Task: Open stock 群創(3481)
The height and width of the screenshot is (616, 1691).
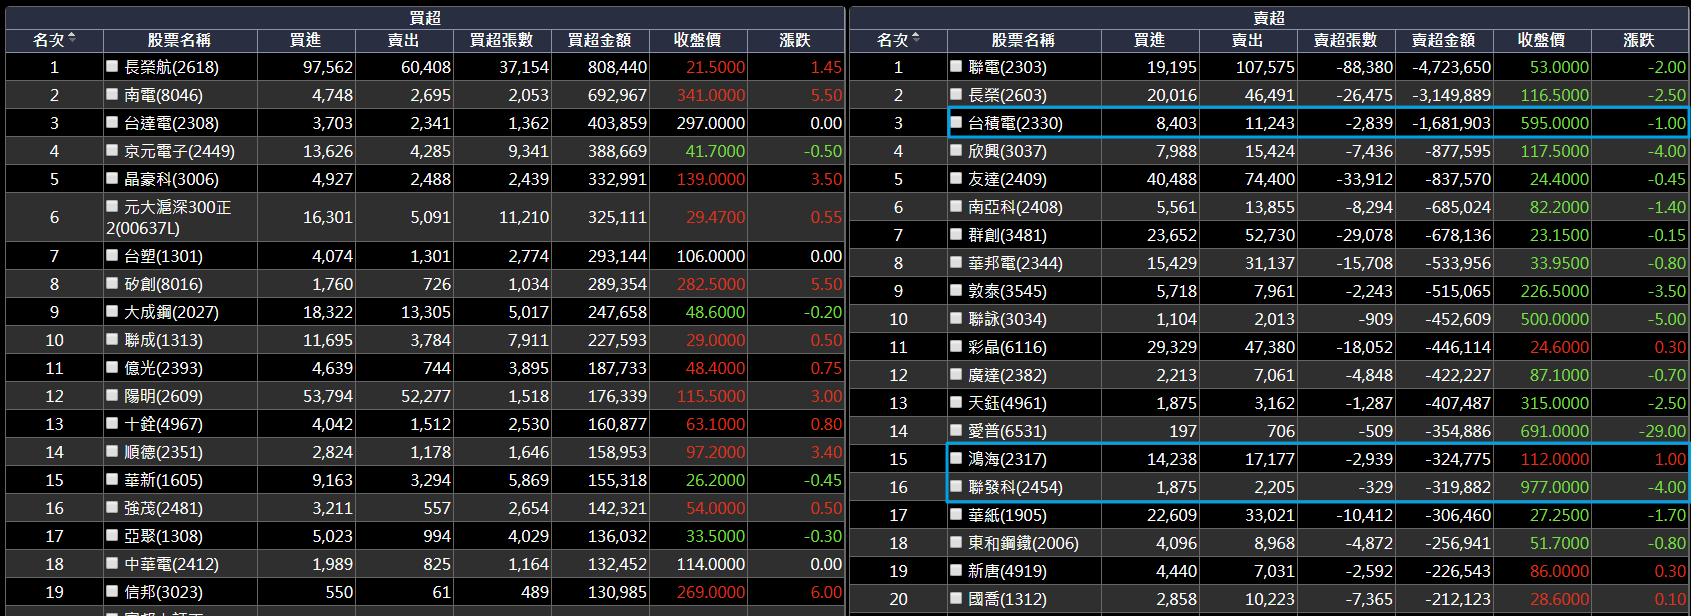Action: click(x=1007, y=235)
